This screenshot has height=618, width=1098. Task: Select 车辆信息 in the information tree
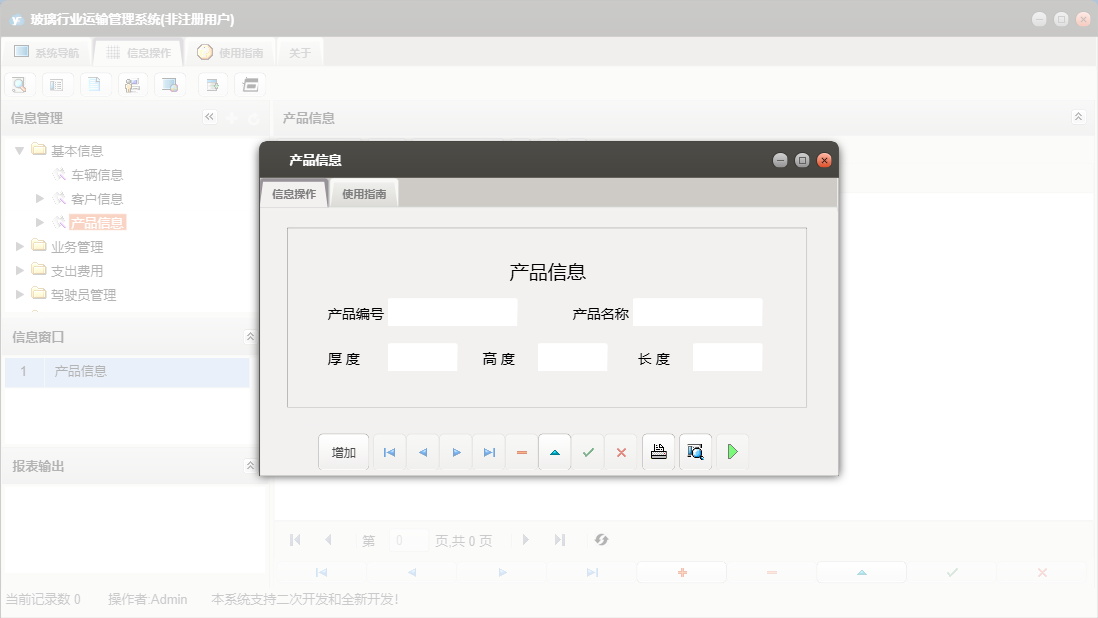pyautogui.click(x=97, y=174)
